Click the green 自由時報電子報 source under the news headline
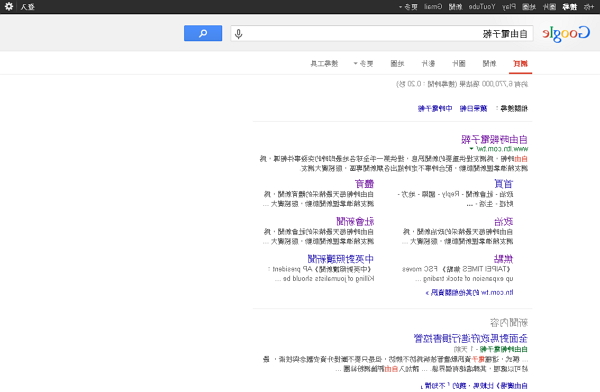Screen dimensions: 600x392 [x=504, y=349]
